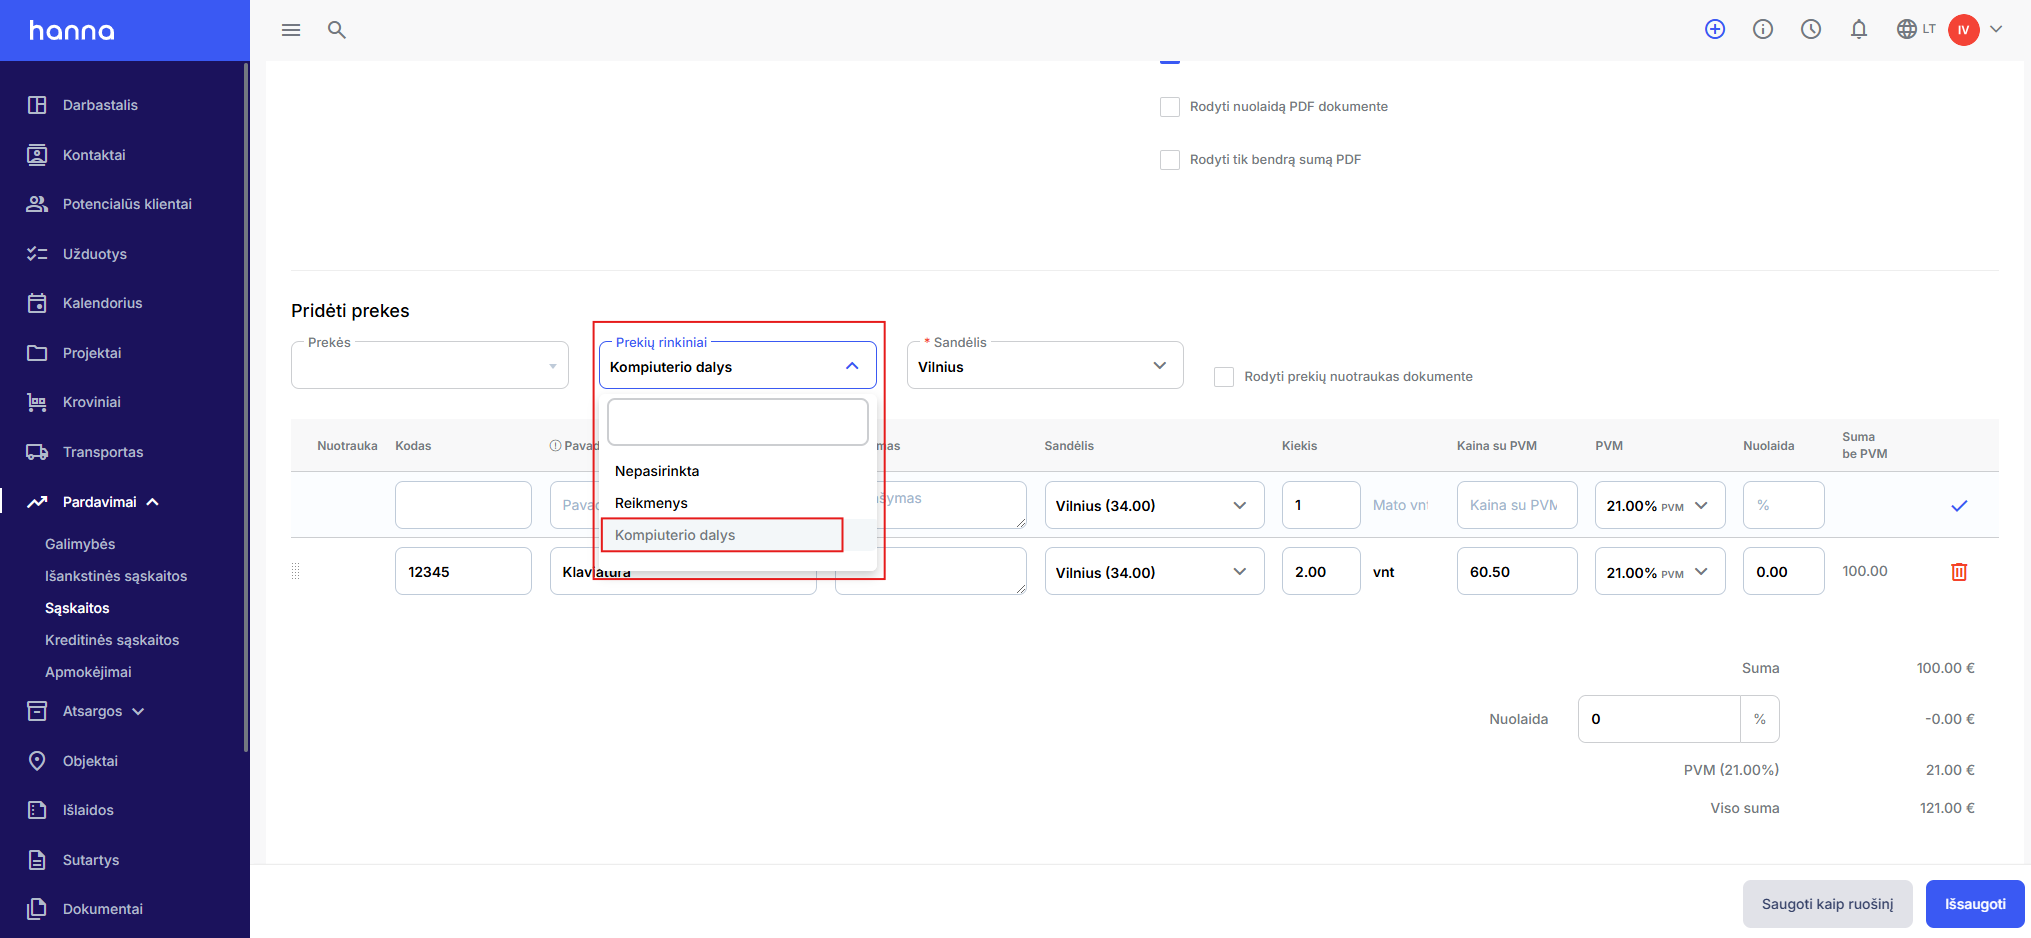Click the hanna logo
This screenshot has width=2031, height=938.
pos(72,30)
